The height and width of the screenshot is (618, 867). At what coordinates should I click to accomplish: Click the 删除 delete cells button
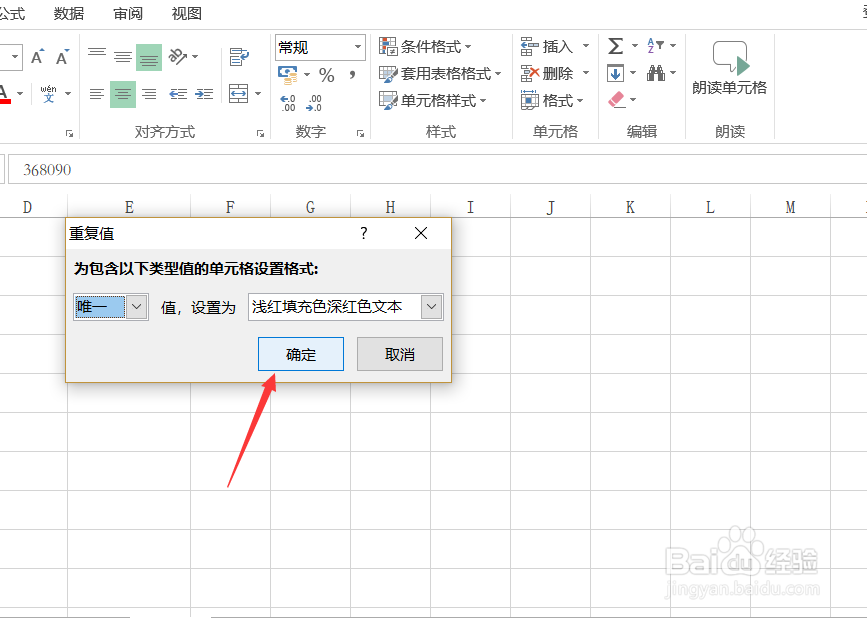pyautogui.click(x=547, y=74)
